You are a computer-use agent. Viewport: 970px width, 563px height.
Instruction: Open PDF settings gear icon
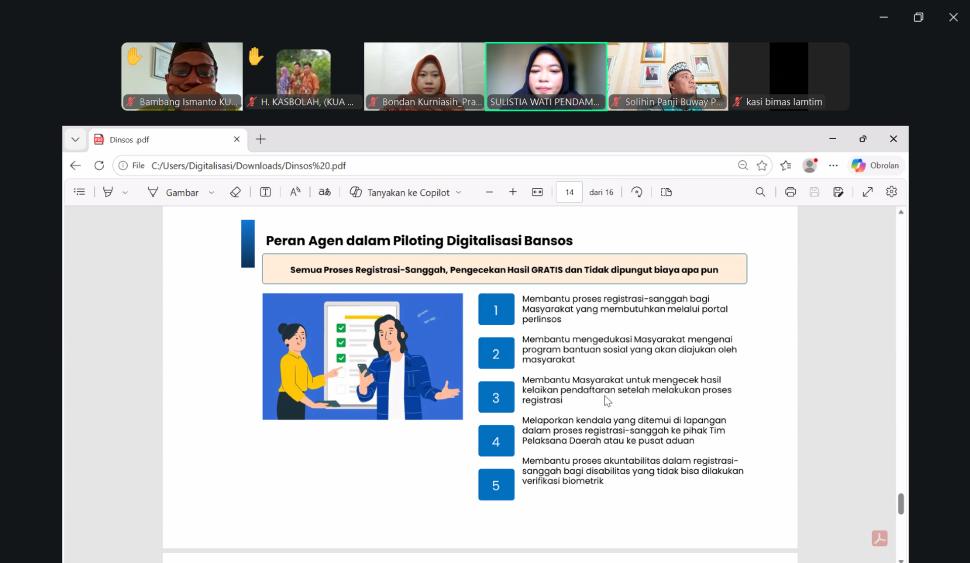pyautogui.click(x=891, y=192)
